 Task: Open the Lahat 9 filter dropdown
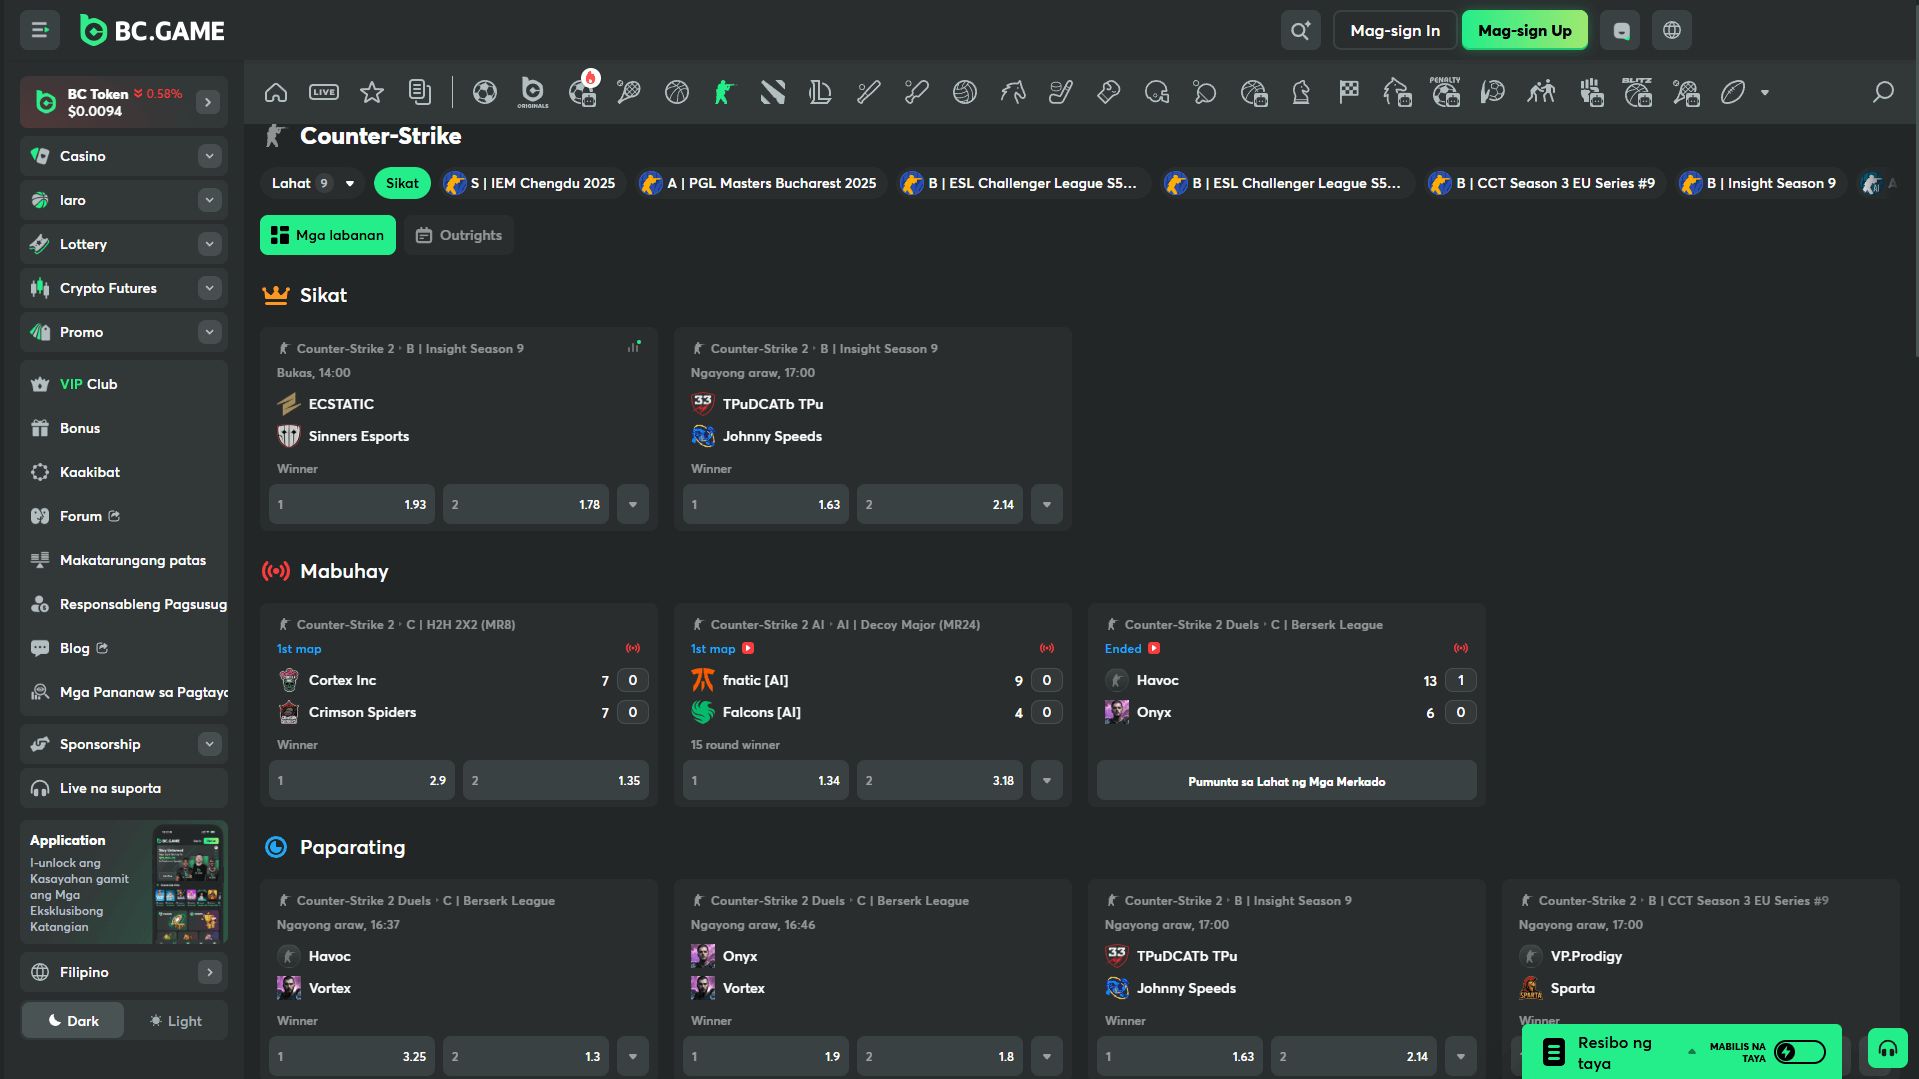click(x=312, y=183)
